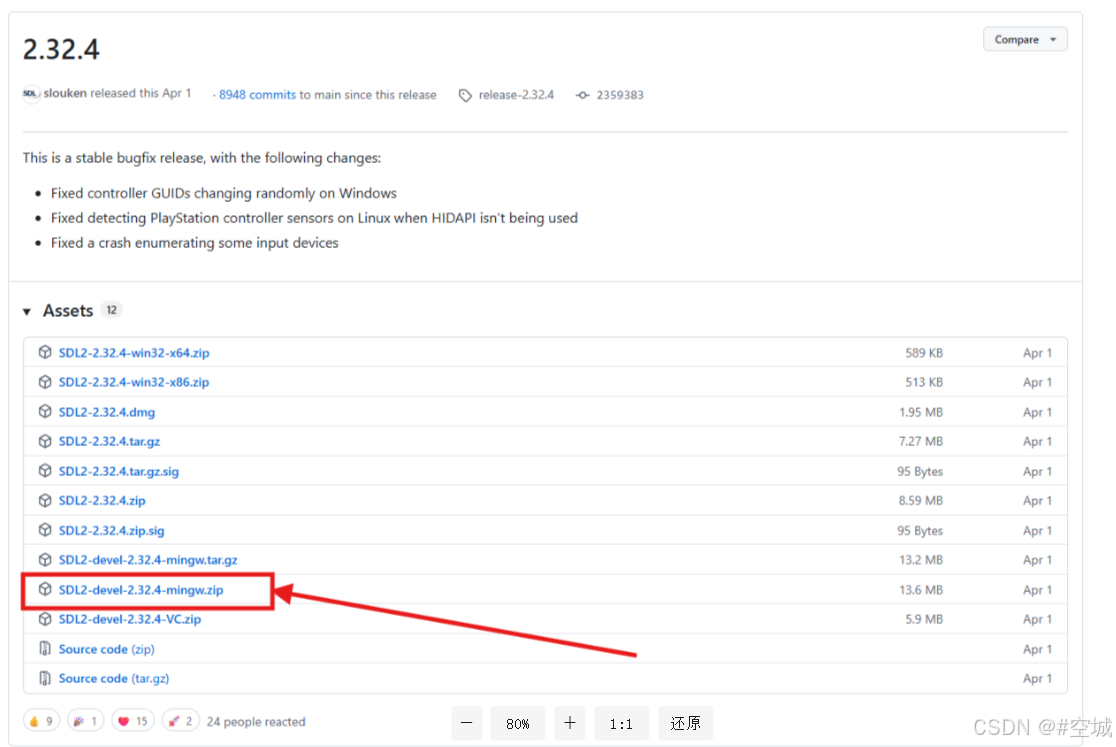Open slouken's profile link
The image size is (1116, 747).
click(65, 93)
